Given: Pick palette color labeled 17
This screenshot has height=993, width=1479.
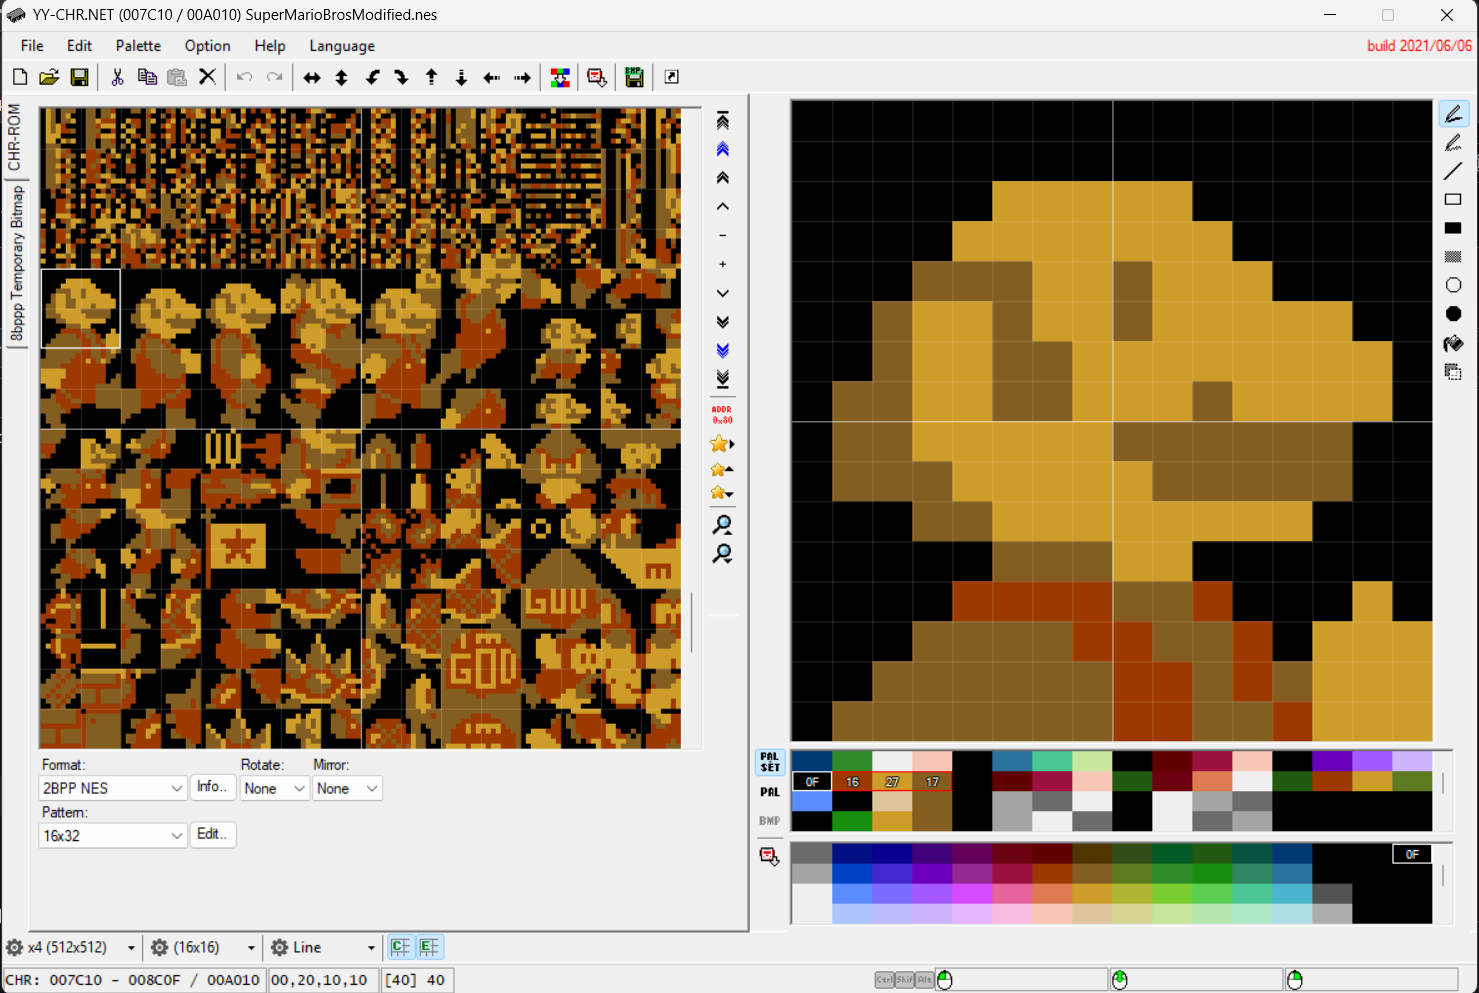Looking at the screenshot, I should pos(932,782).
